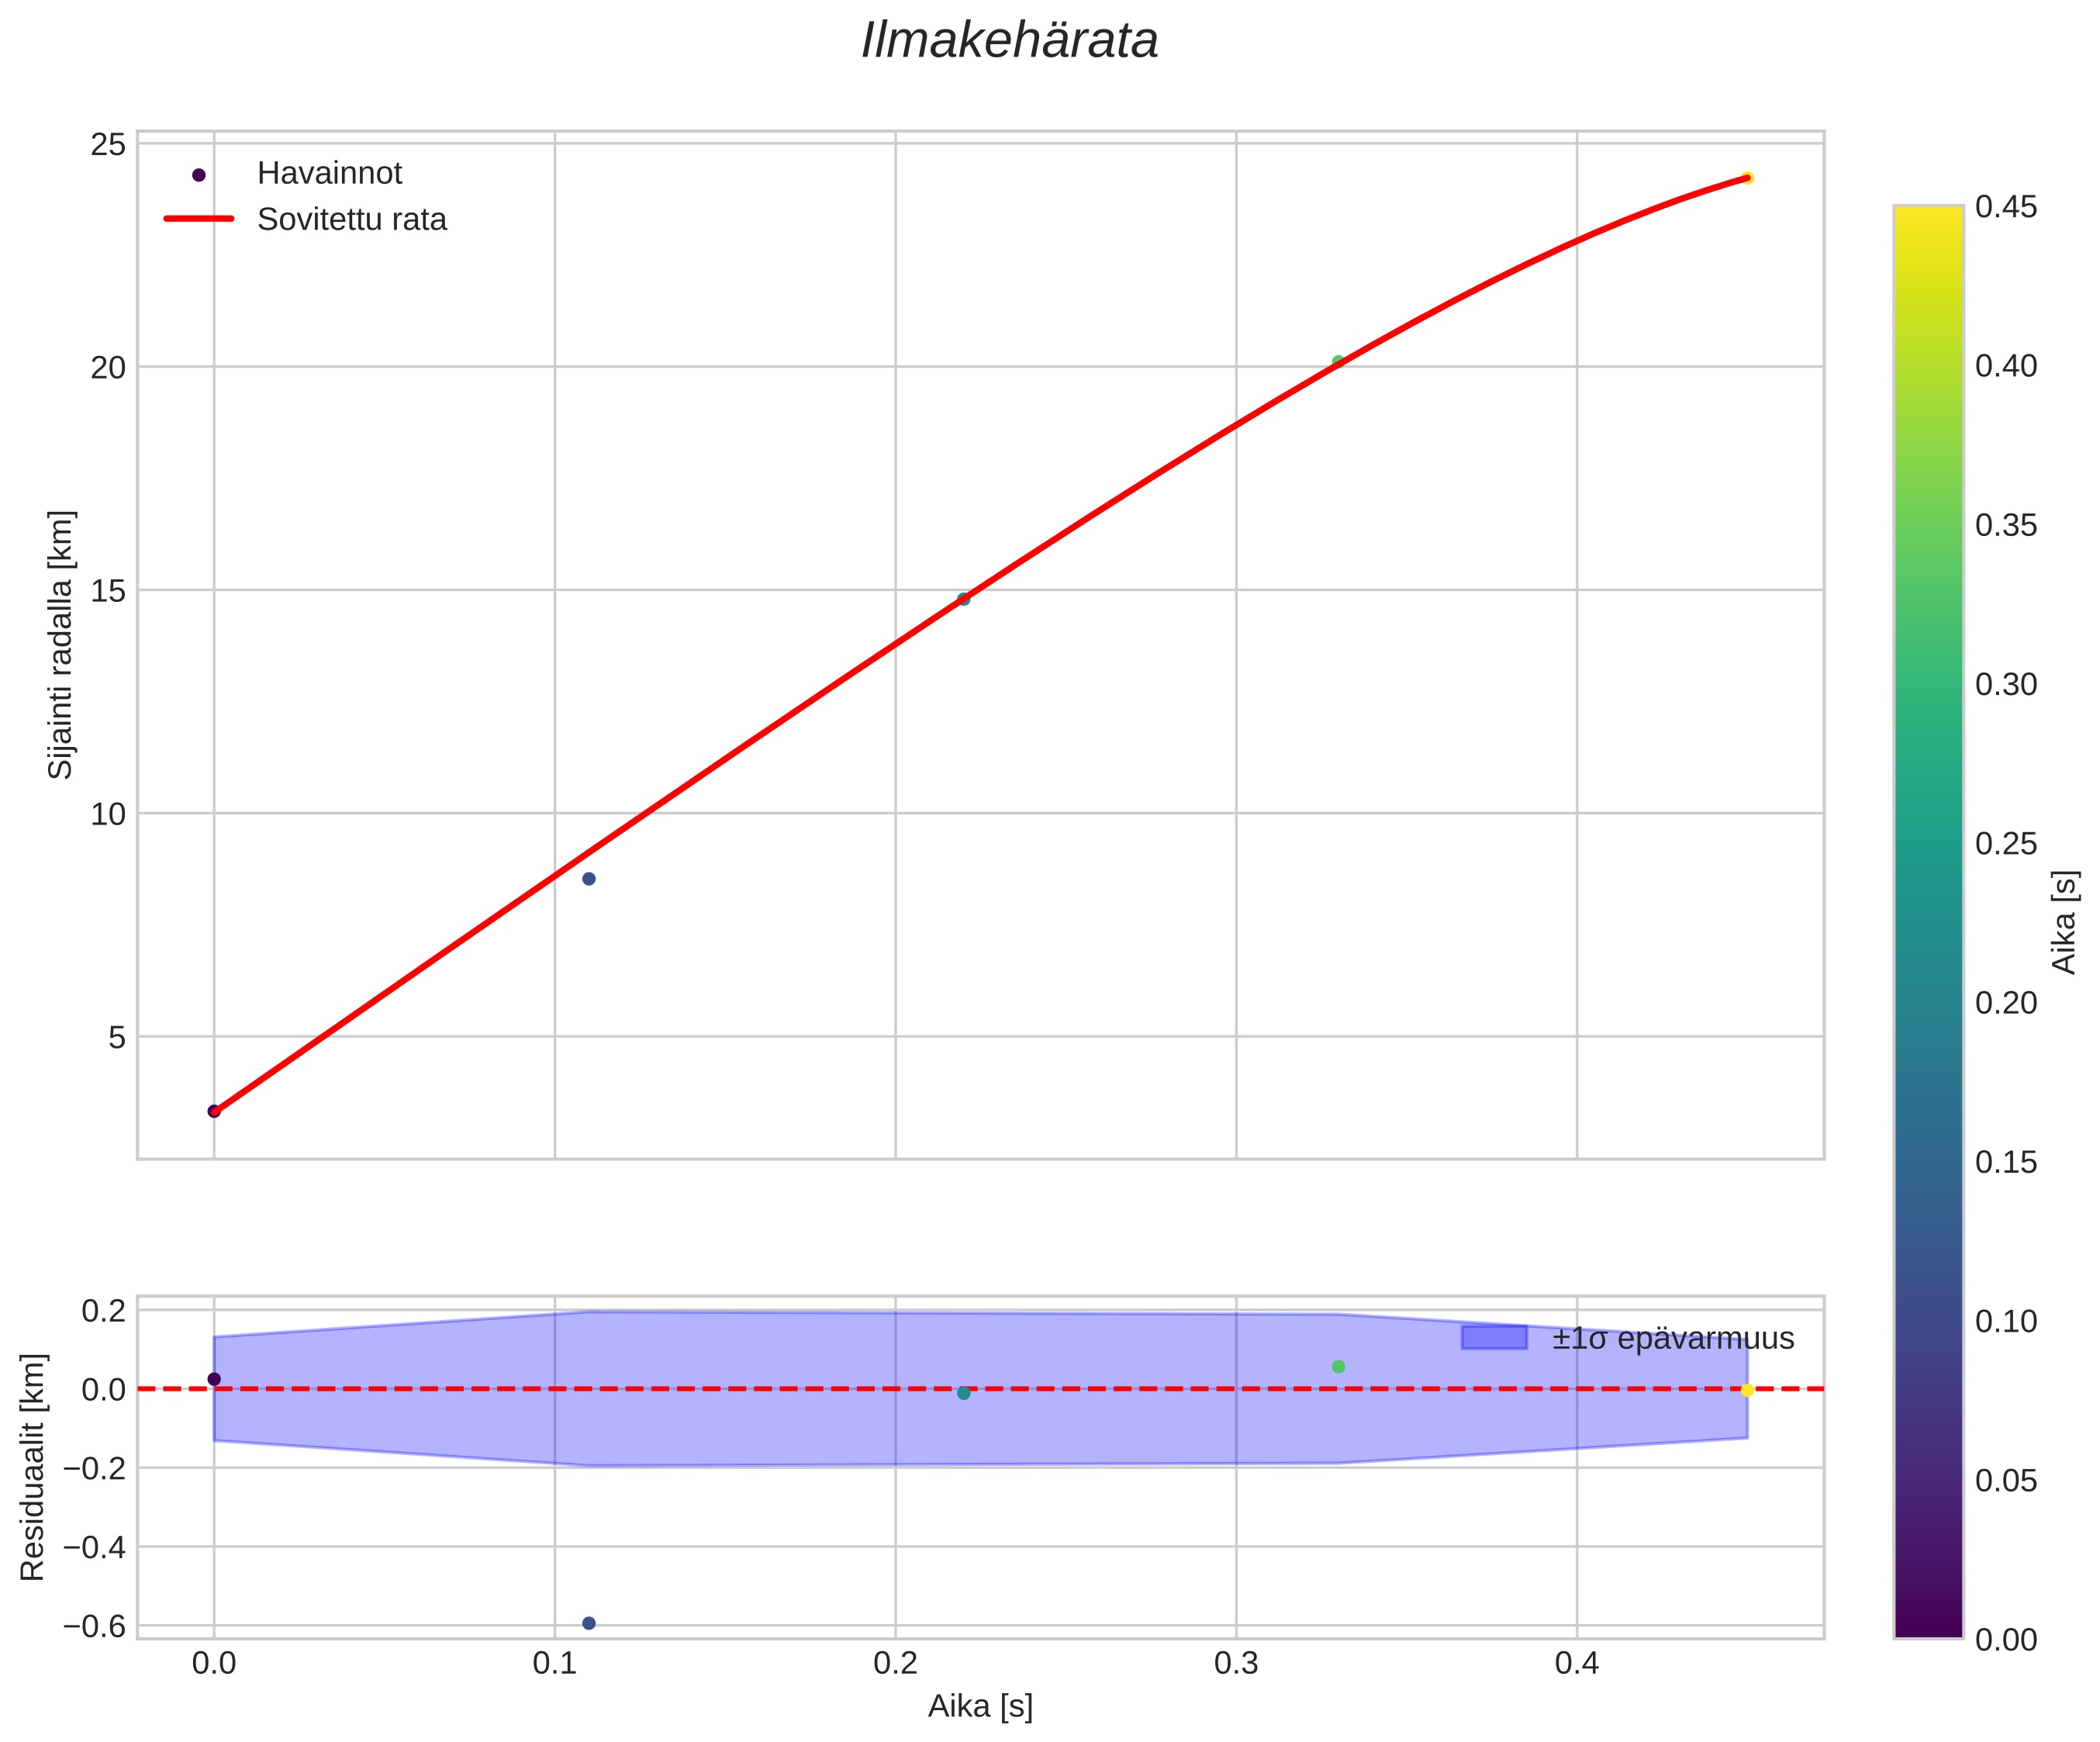Click the Ilmakehärata chart title
Image resolution: width=2100 pixels, height=1742 pixels.
pos(1009,42)
